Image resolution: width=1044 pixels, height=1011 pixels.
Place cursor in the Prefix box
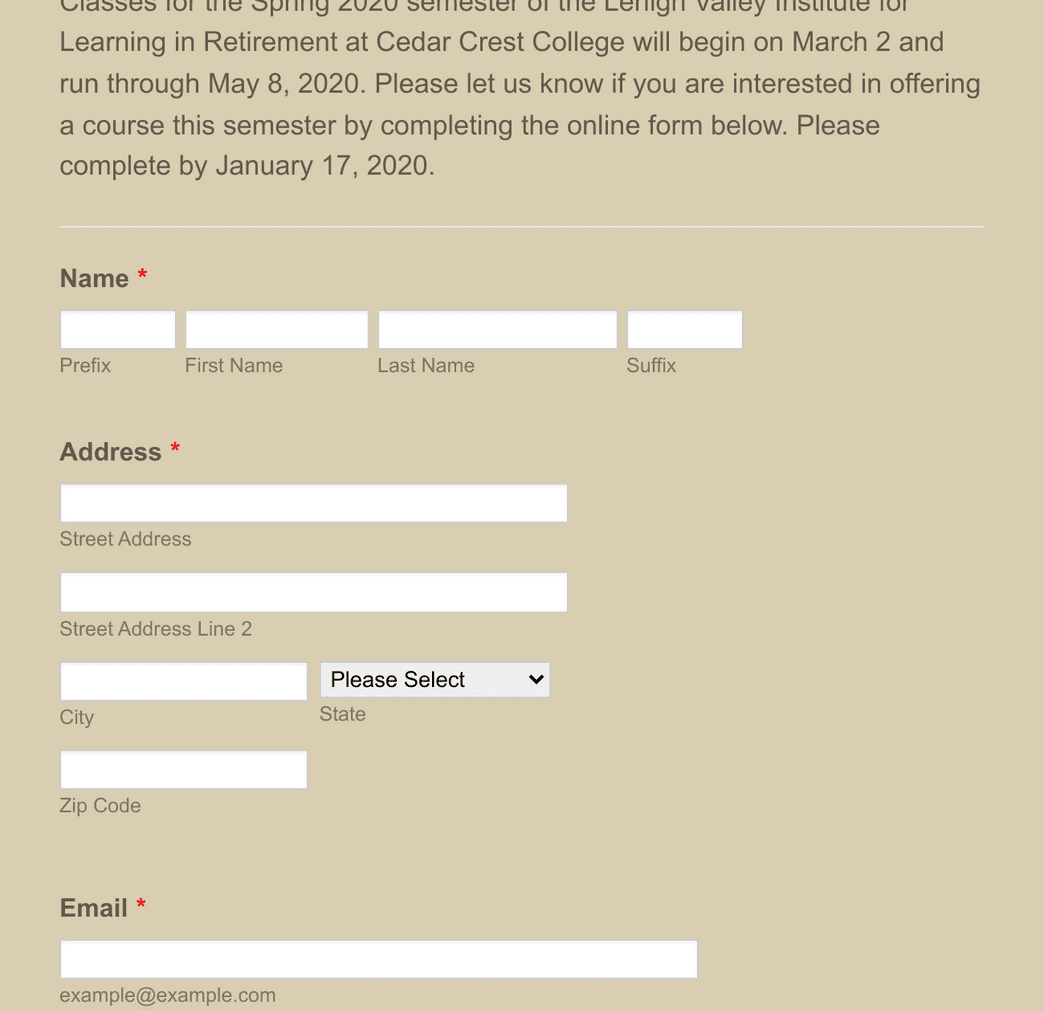tap(117, 329)
